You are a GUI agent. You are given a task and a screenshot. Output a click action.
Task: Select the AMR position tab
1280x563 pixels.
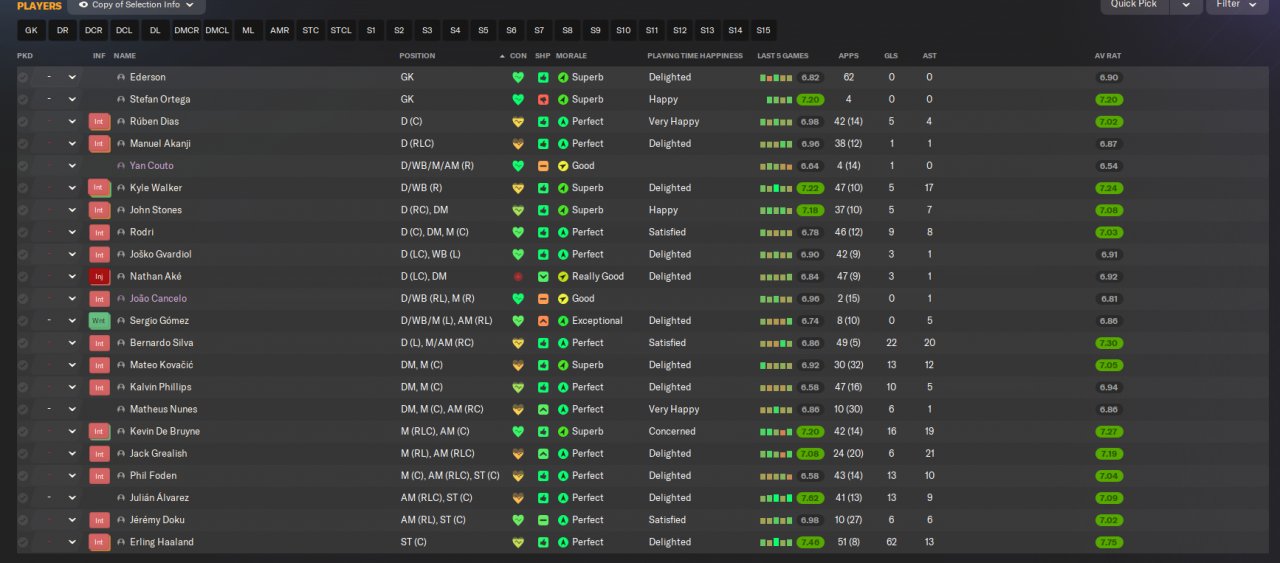(279, 31)
